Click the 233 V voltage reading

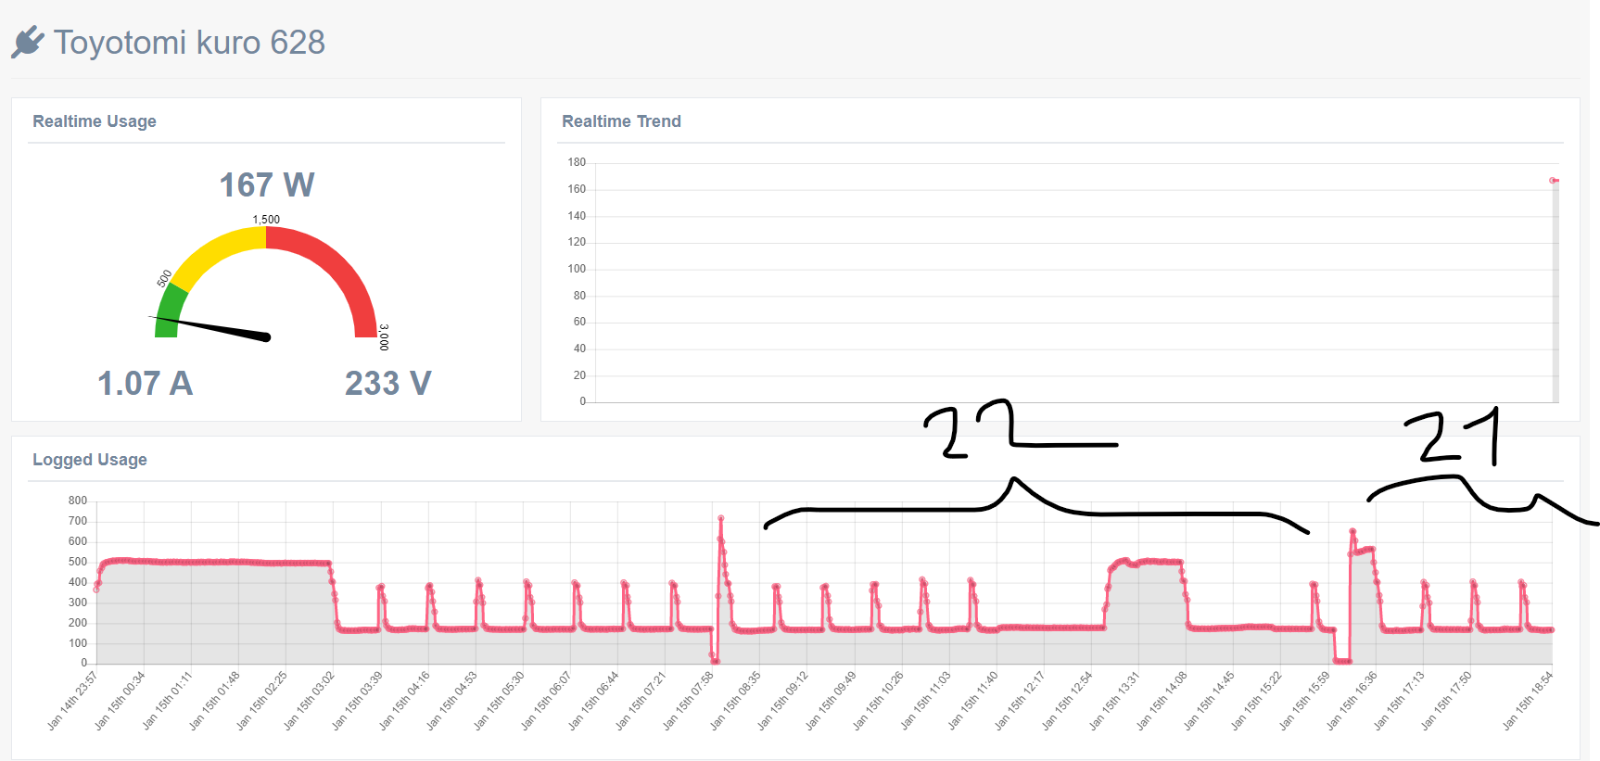click(x=388, y=383)
